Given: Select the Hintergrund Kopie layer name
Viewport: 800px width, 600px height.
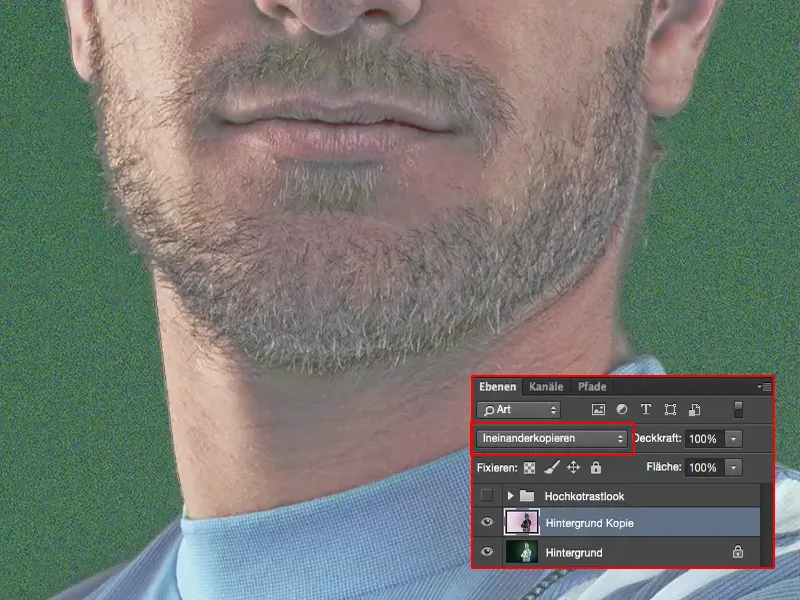Looking at the screenshot, I should [x=589, y=523].
